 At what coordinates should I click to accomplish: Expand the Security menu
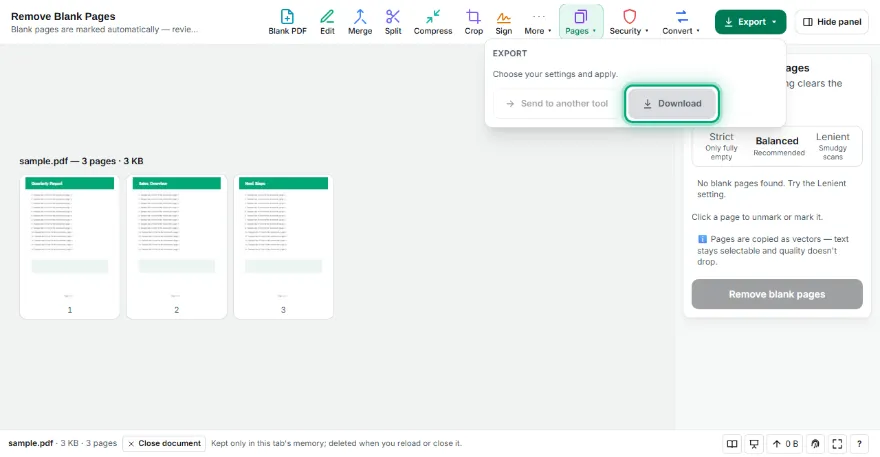click(629, 22)
